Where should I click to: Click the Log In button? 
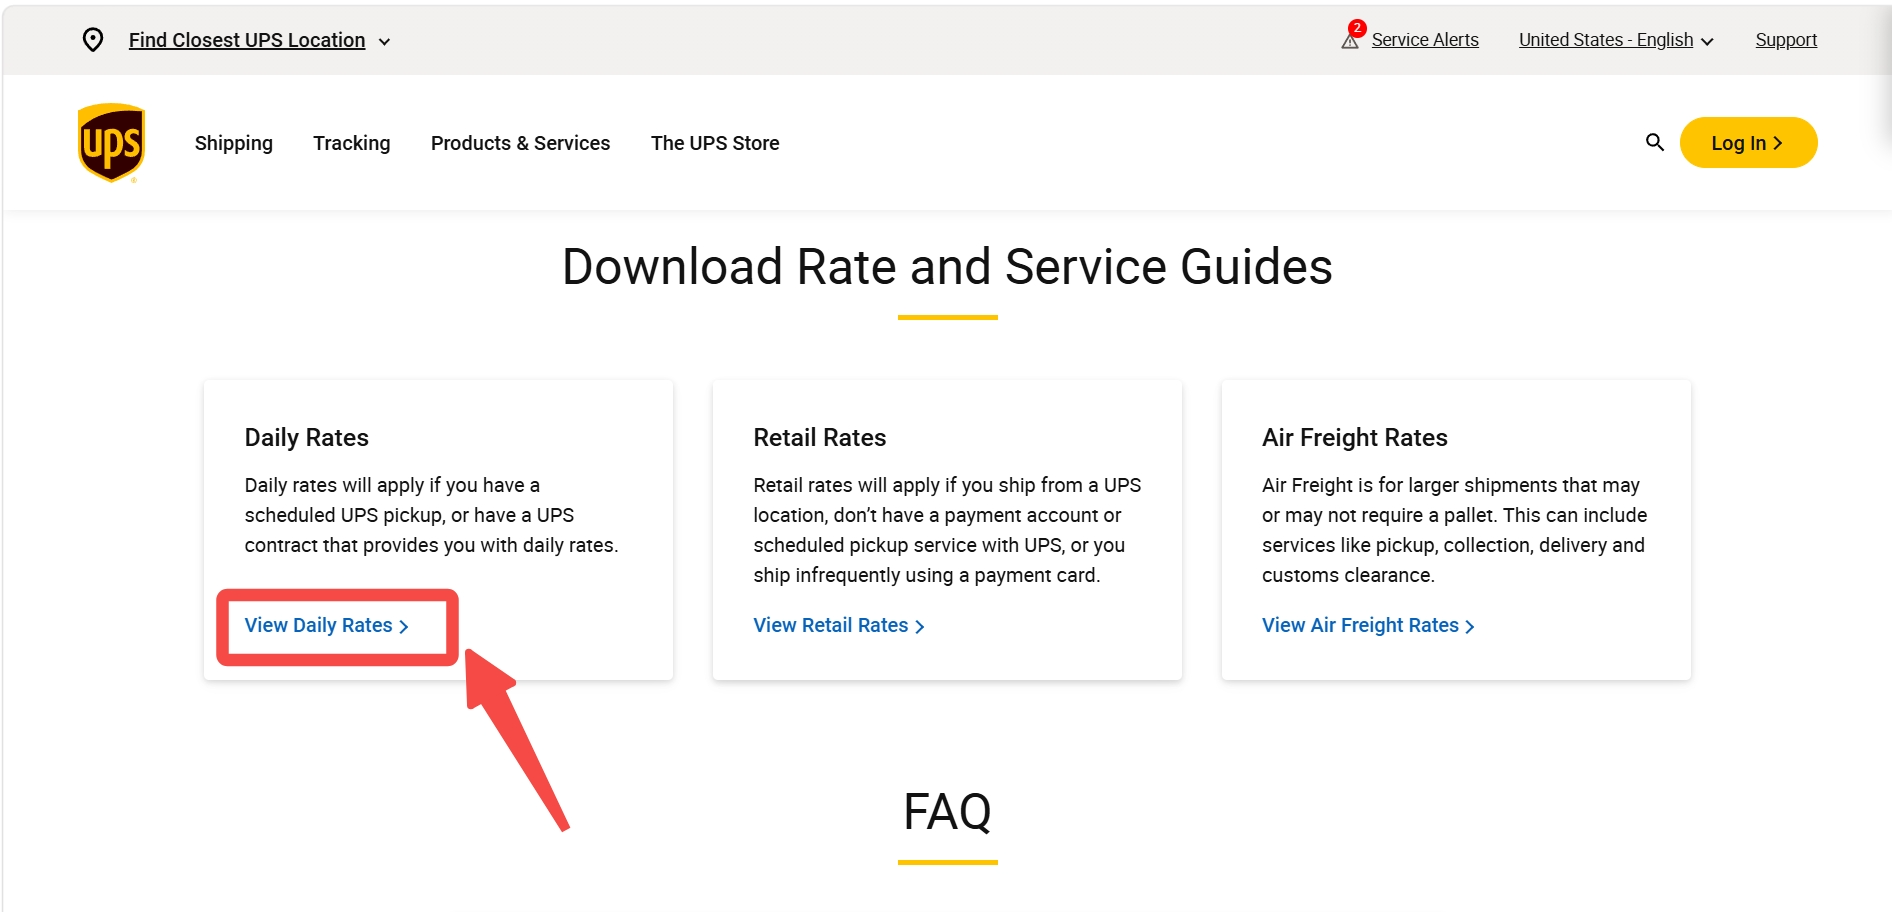tap(1748, 142)
